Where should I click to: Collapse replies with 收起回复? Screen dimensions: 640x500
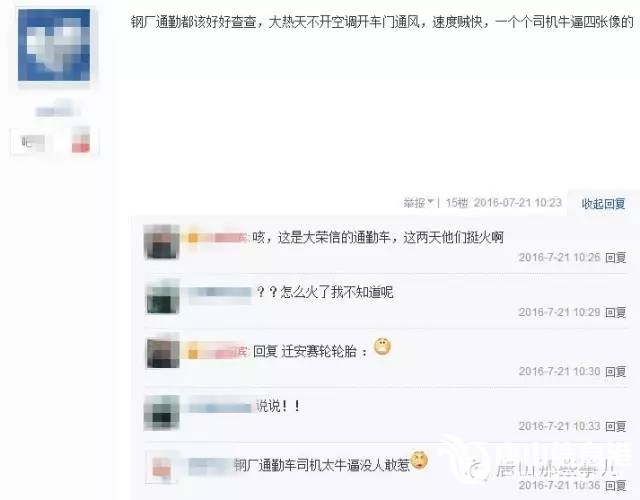tap(603, 204)
